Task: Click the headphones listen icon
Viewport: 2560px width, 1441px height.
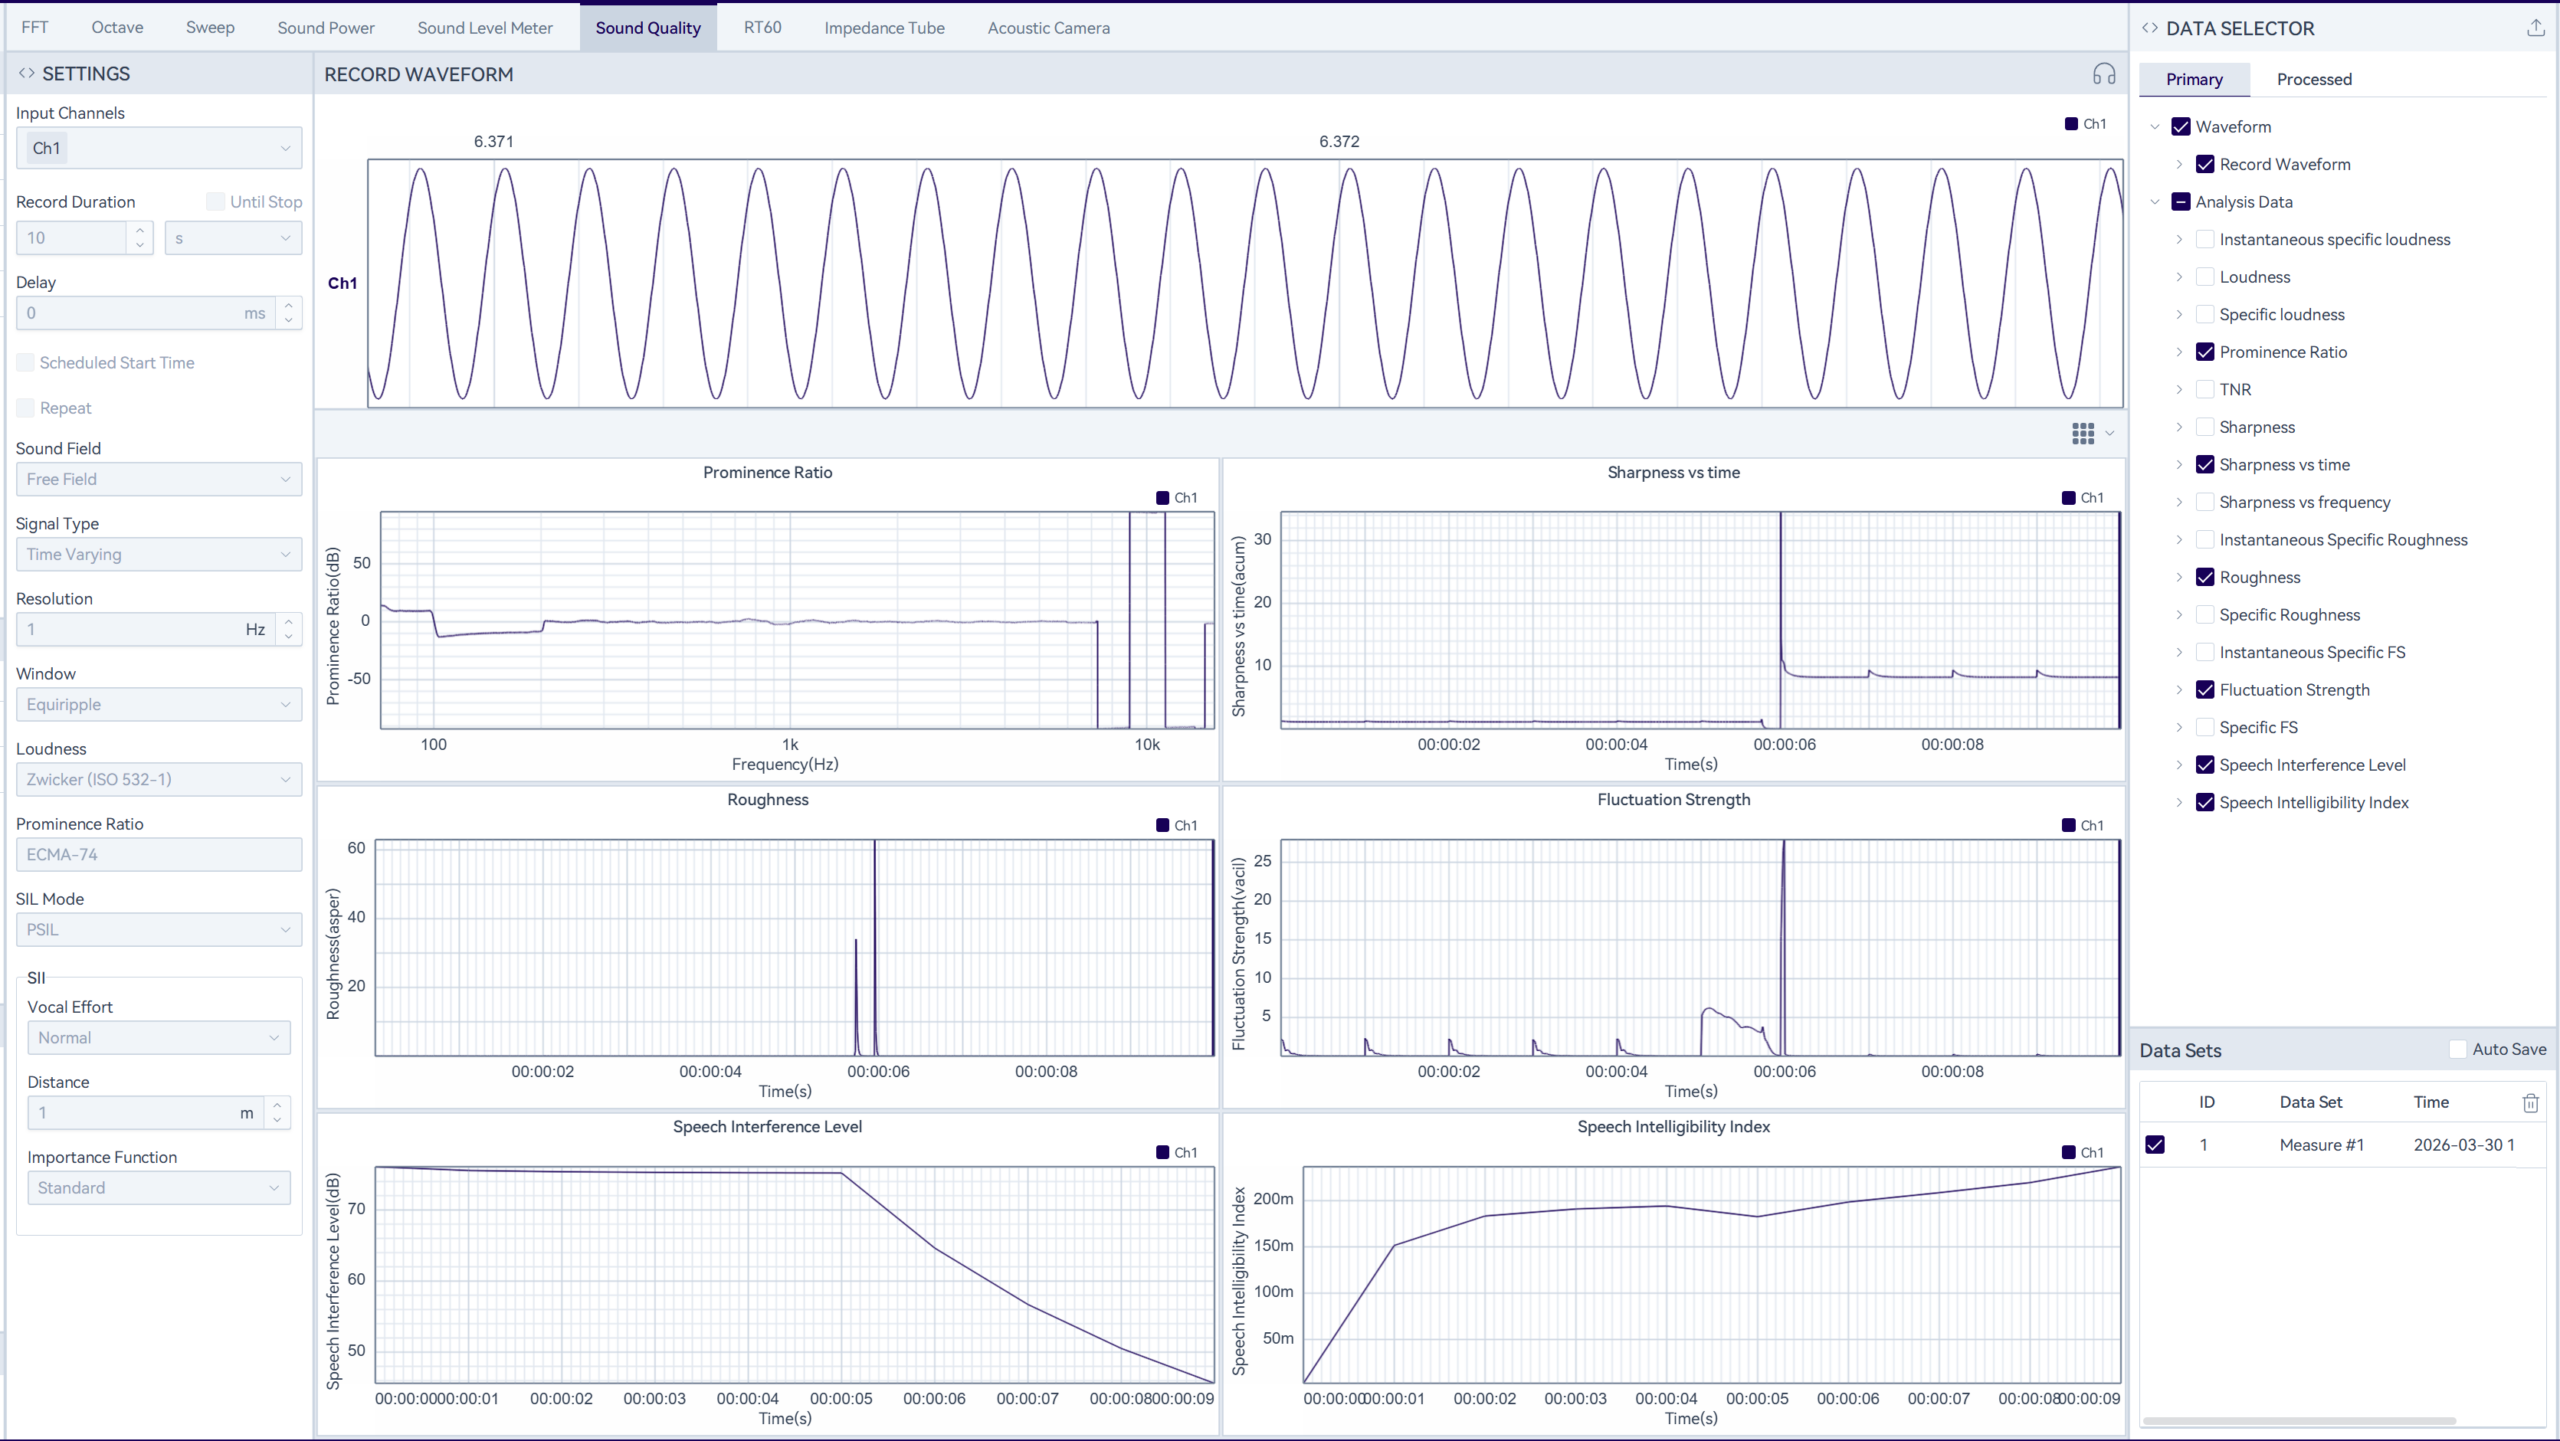Action: pos(2104,74)
